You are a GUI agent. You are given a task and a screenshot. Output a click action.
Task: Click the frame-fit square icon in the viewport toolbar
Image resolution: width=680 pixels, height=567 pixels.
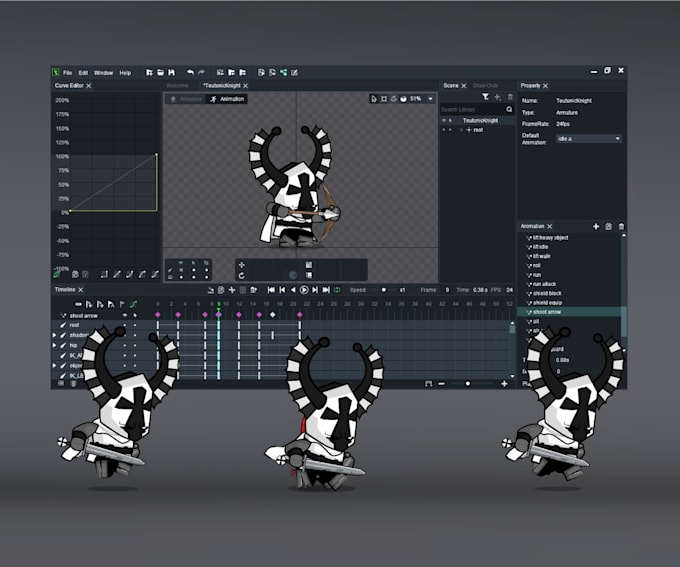(x=384, y=99)
